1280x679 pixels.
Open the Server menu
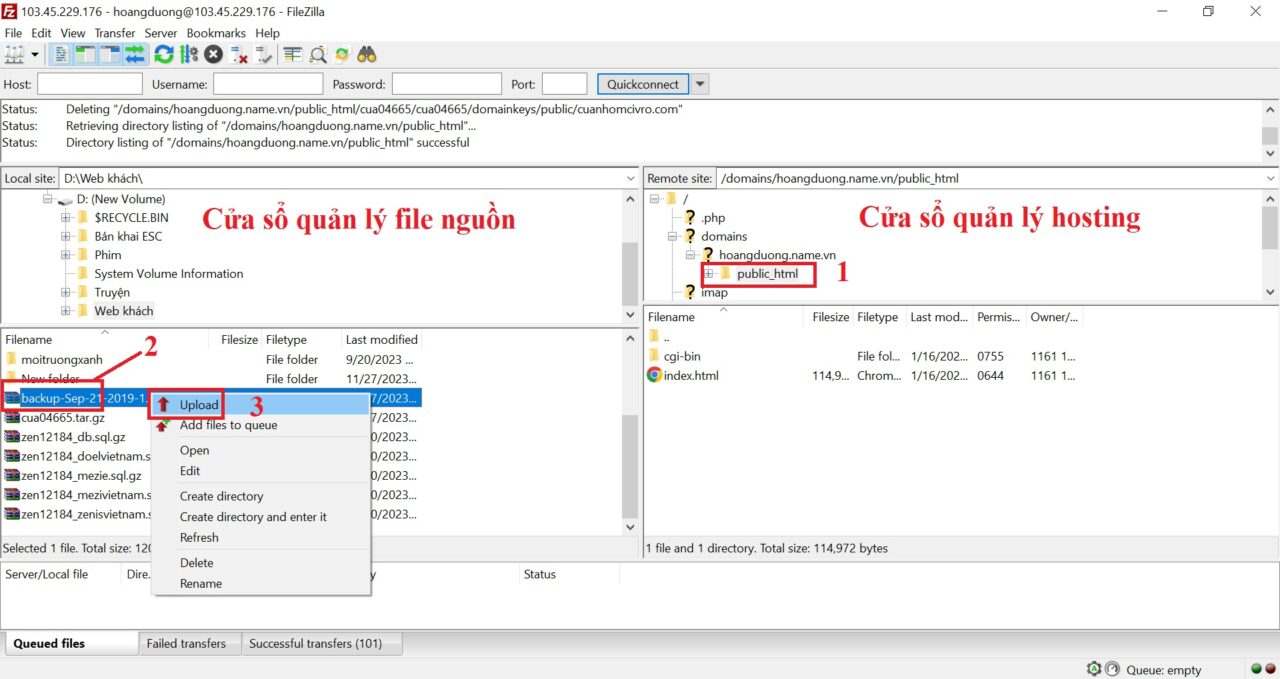[161, 33]
